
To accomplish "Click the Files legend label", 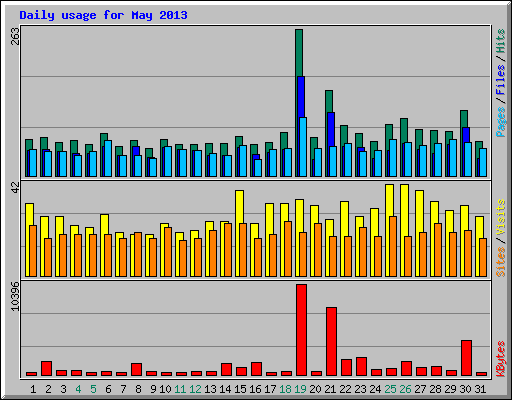I will point(500,79).
